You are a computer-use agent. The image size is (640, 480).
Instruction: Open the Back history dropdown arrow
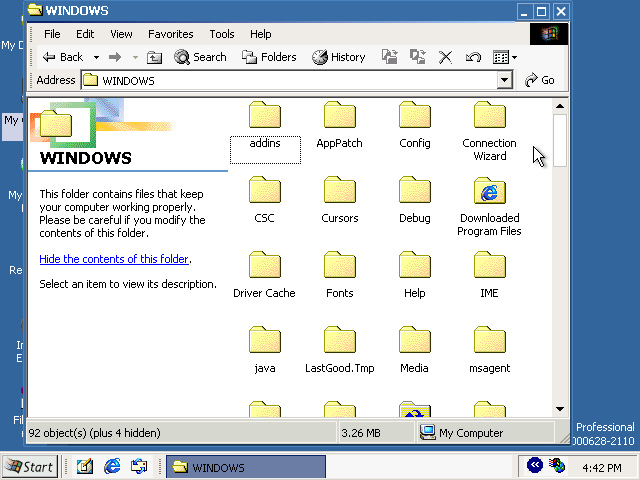[x=96, y=57]
